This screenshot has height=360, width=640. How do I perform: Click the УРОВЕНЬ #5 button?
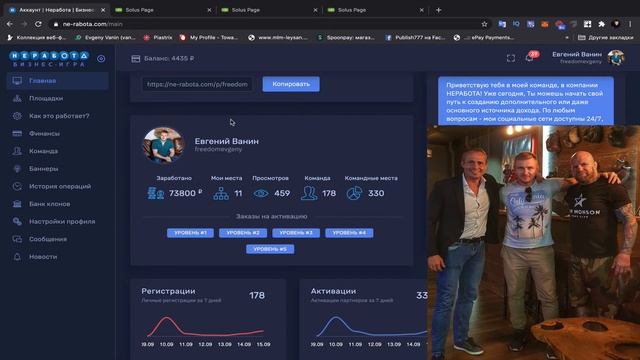[x=270, y=249]
